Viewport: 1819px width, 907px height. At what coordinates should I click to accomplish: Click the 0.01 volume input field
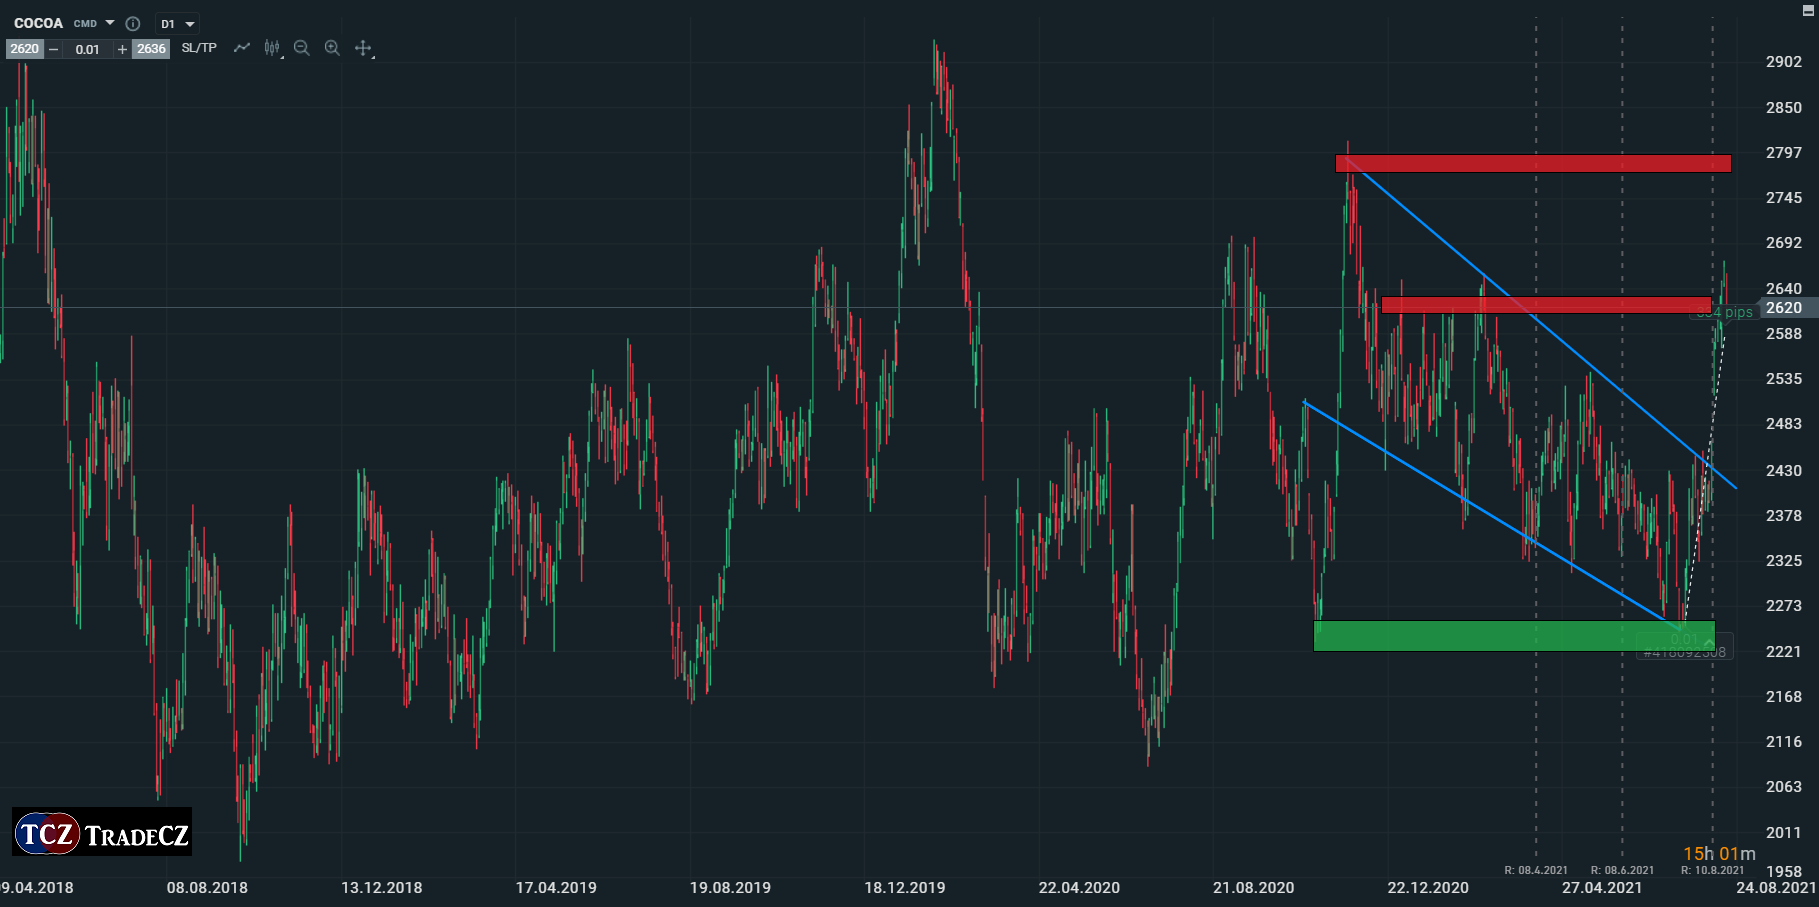point(88,49)
